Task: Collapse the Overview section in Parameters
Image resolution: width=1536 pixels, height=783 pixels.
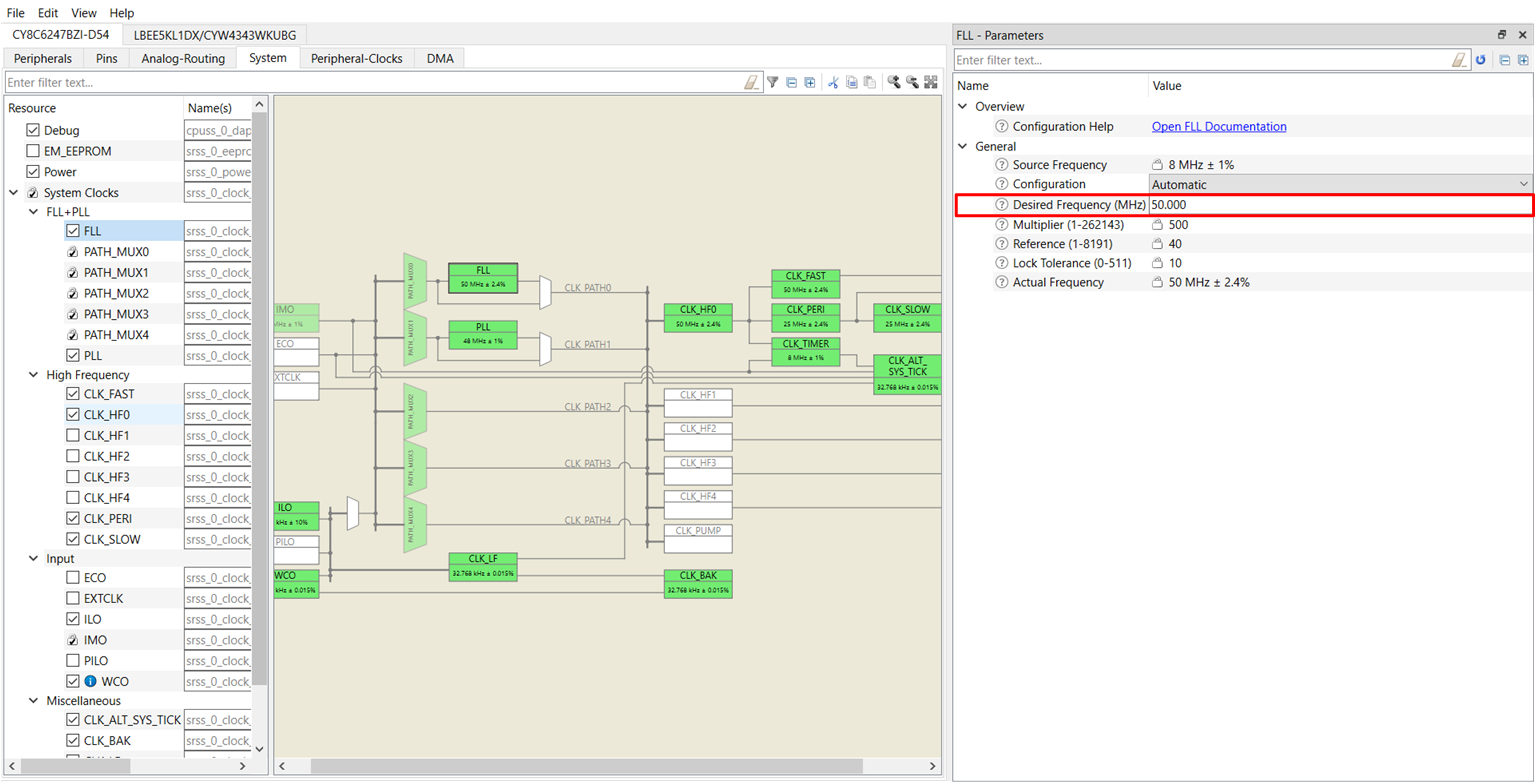Action: click(x=963, y=106)
